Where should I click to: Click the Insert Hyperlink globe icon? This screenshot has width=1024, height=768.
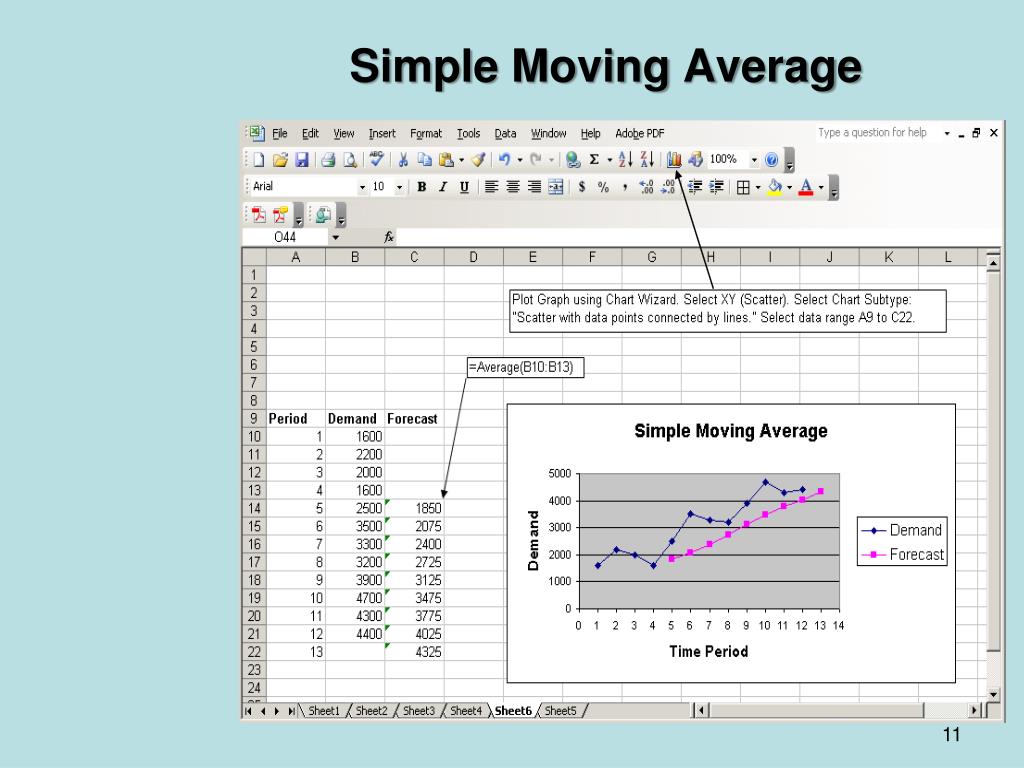coord(573,159)
